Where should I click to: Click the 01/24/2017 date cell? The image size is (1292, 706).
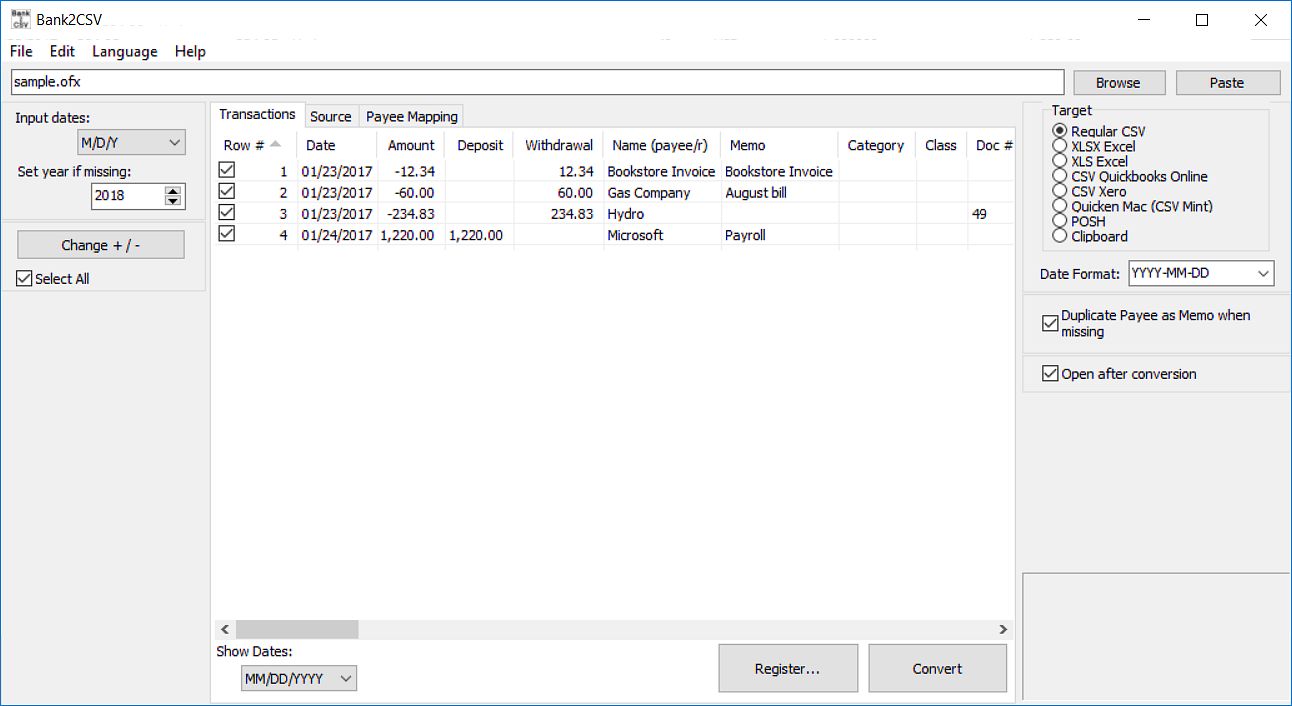point(337,235)
